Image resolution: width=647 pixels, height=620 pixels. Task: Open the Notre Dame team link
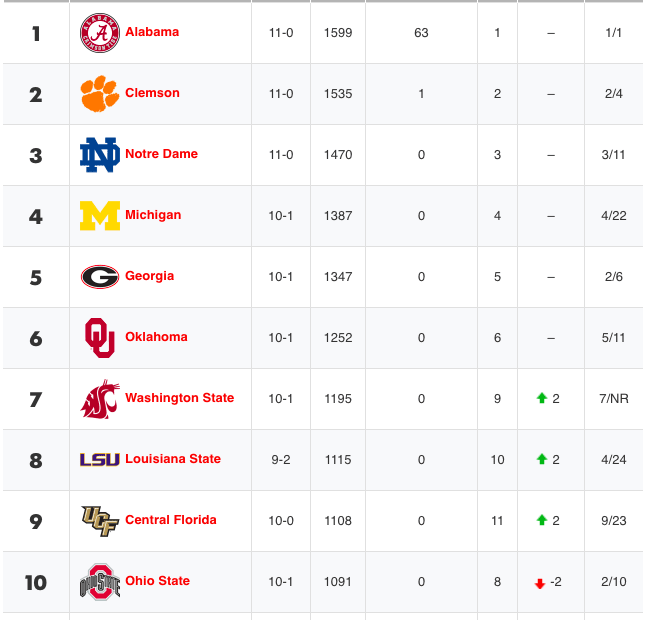tap(162, 154)
